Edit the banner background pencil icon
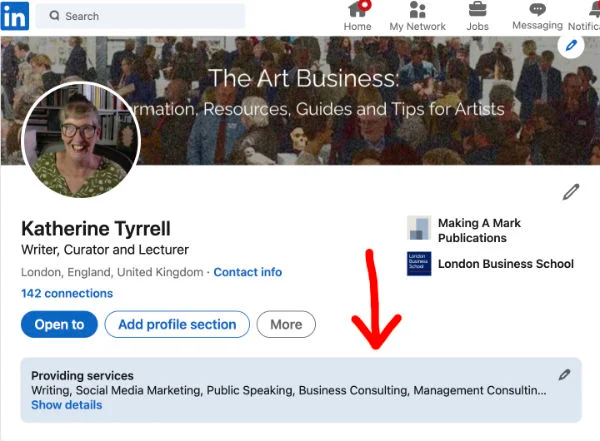The image size is (600, 441). [571, 45]
